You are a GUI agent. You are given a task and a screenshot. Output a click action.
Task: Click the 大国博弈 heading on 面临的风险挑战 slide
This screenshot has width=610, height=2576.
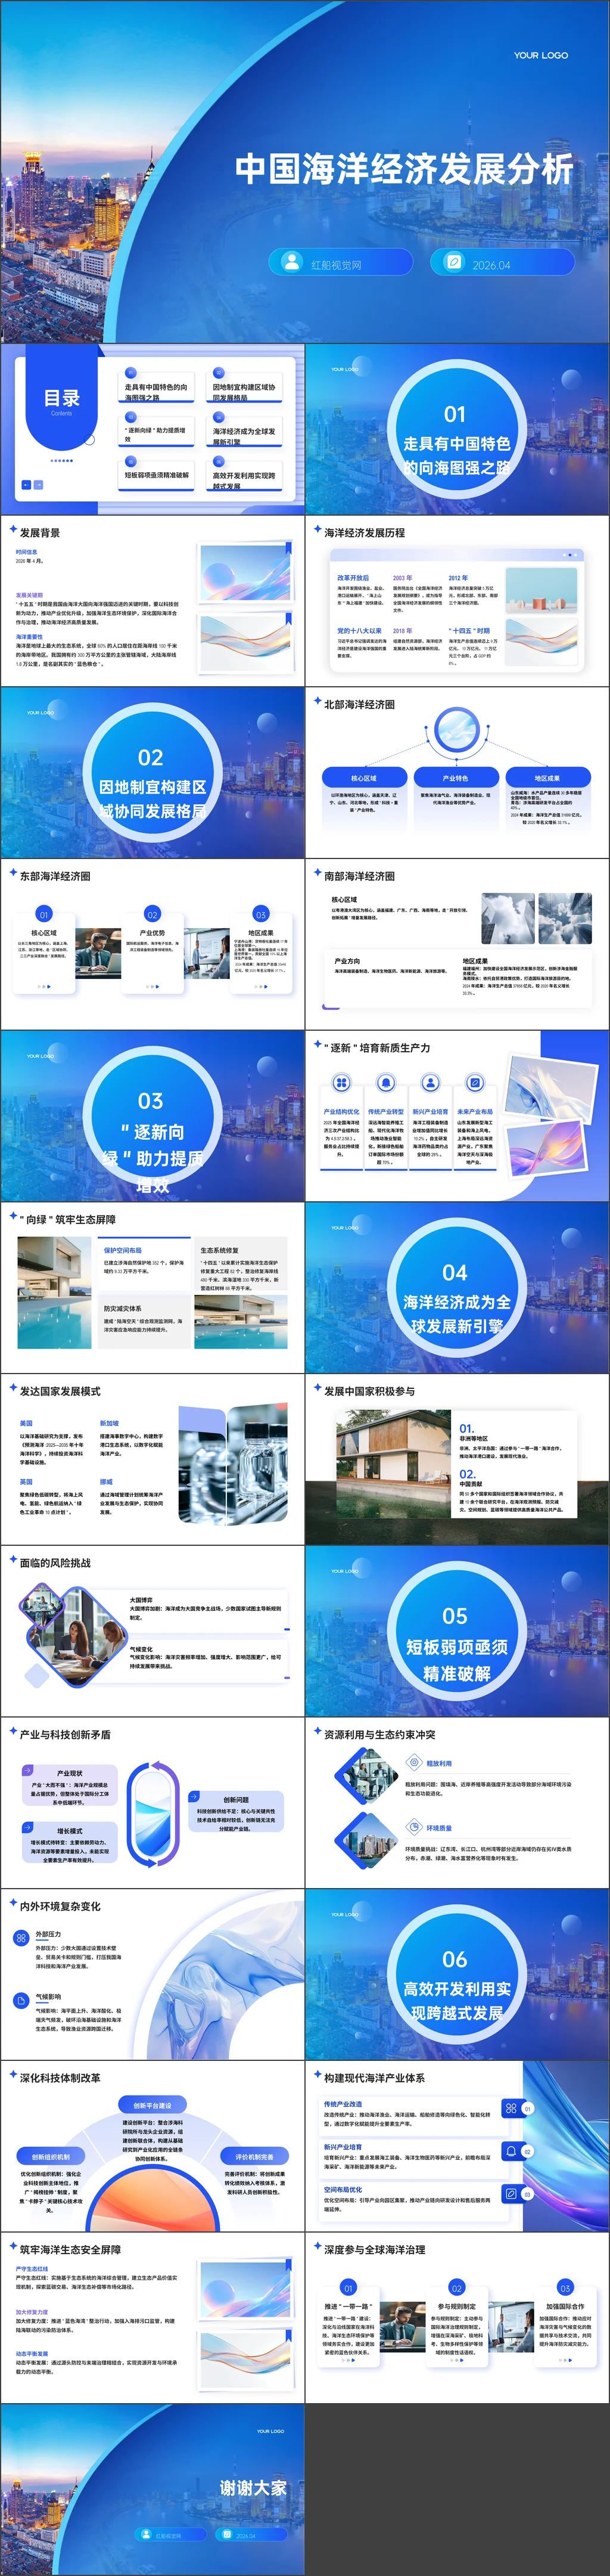click(x=141, y=1600)
